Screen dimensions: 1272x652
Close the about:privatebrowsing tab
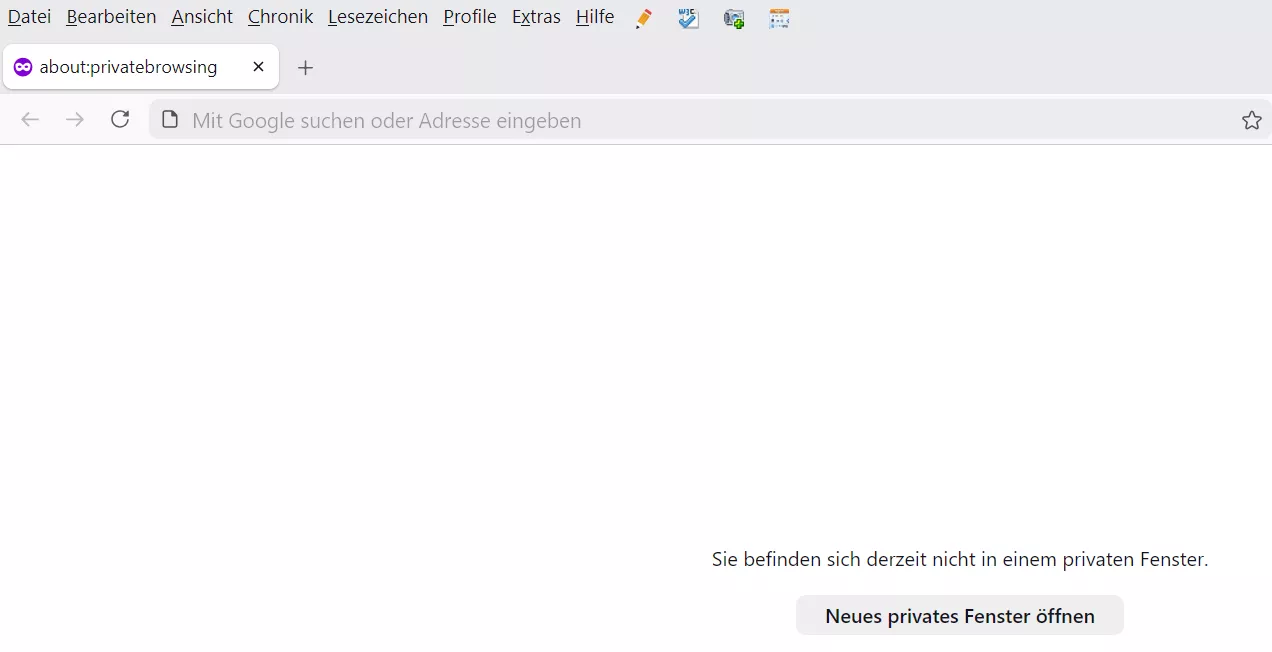(258, 67)
